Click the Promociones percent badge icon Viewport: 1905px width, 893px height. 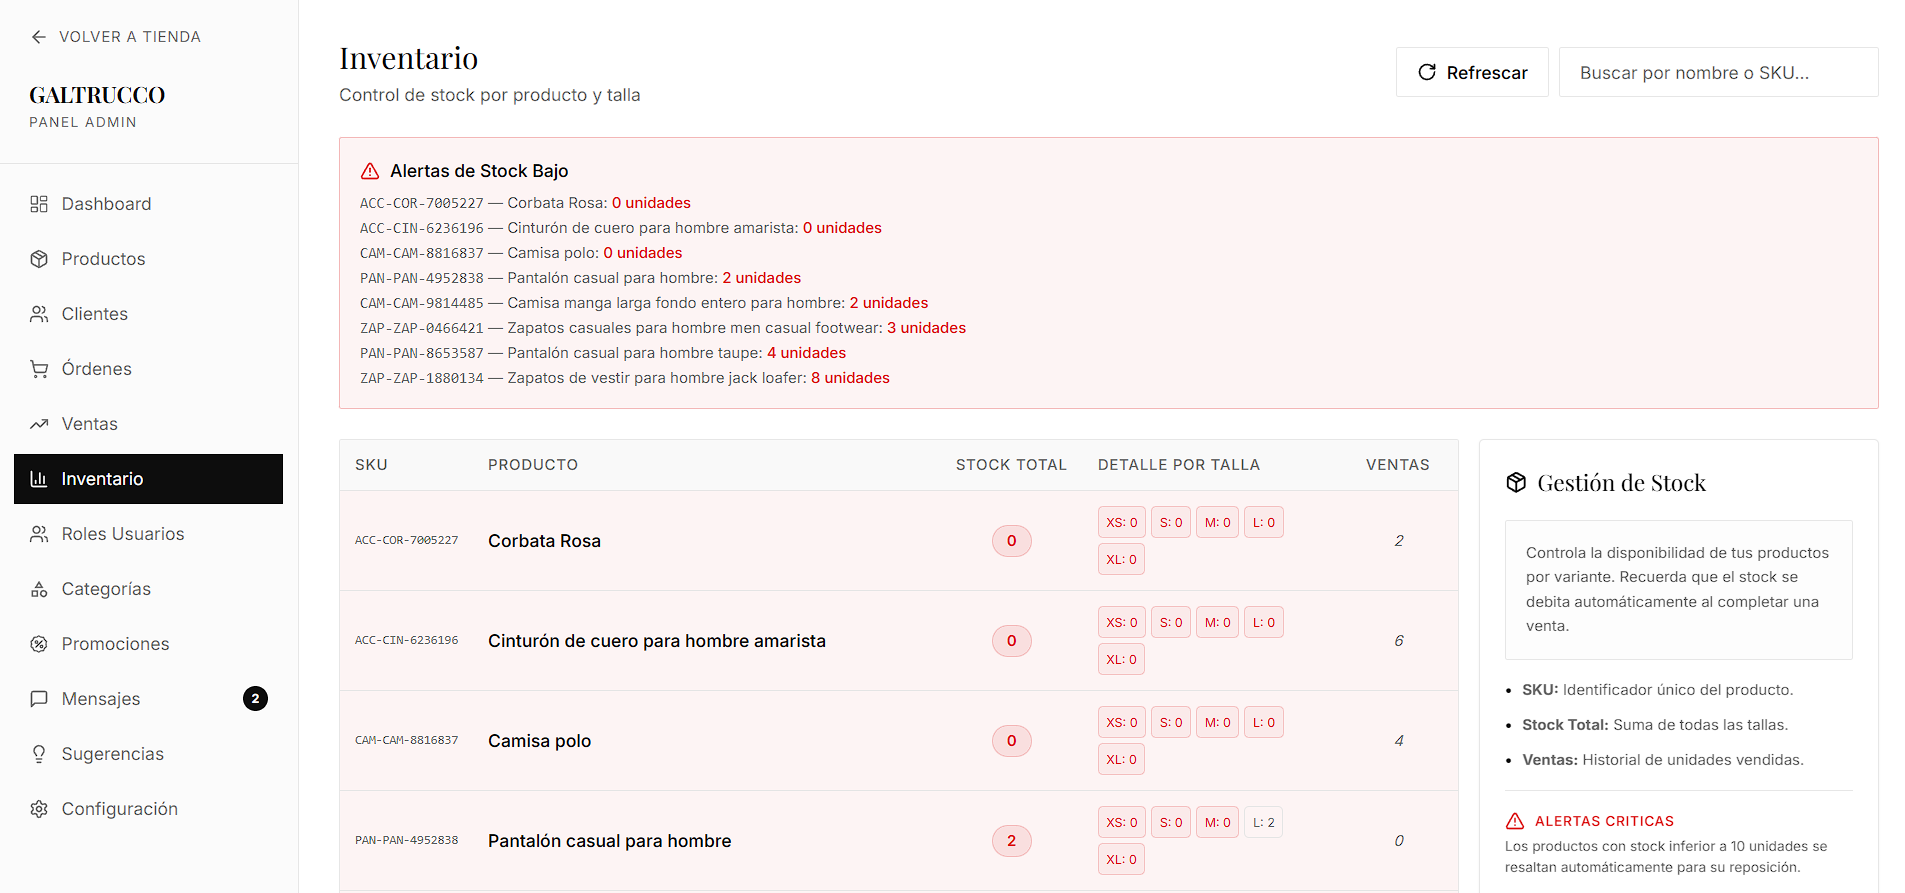pyautogui.click(x=39, y=644)
